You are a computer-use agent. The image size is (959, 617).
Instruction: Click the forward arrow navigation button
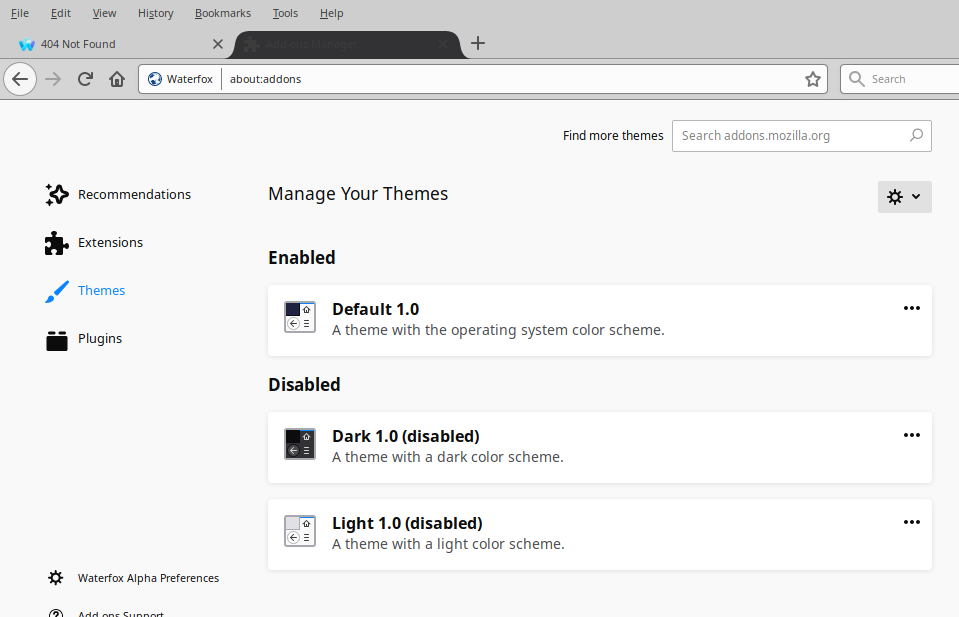coord(53,79)
